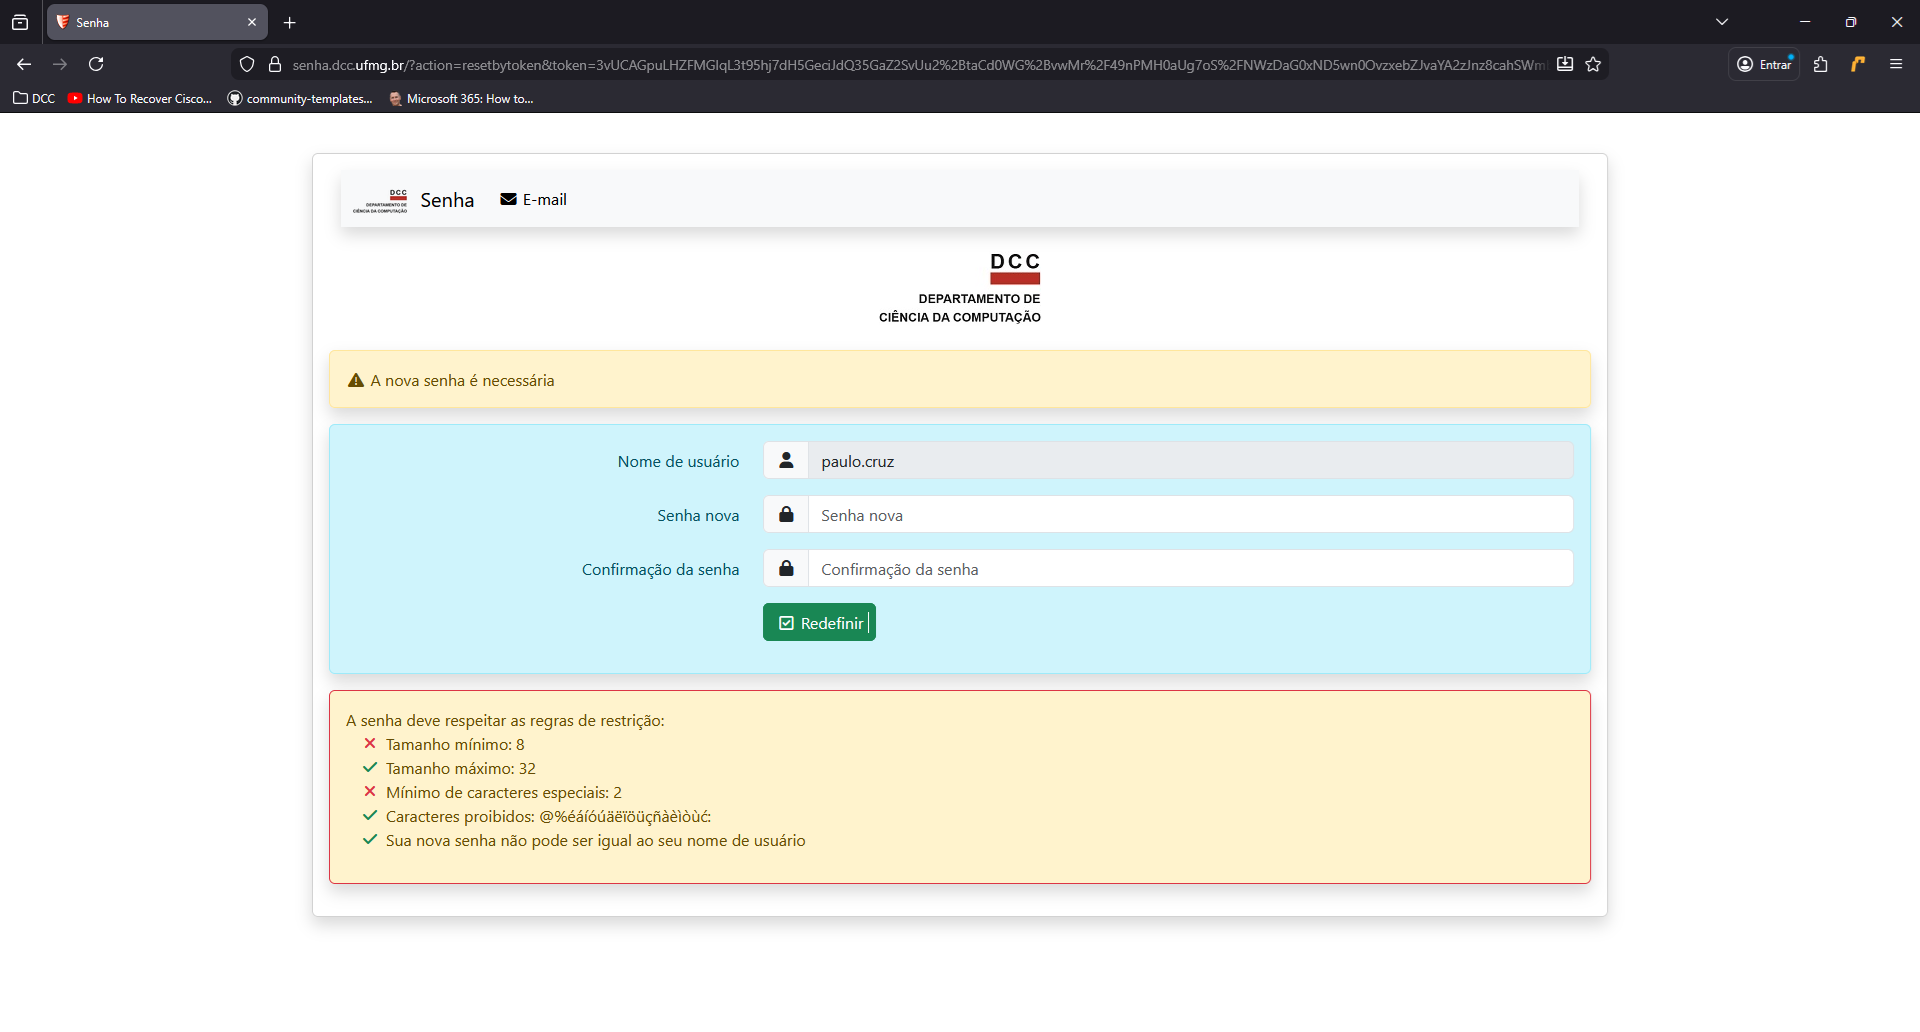Click the Entrar account button

[x=1765, y=64]
